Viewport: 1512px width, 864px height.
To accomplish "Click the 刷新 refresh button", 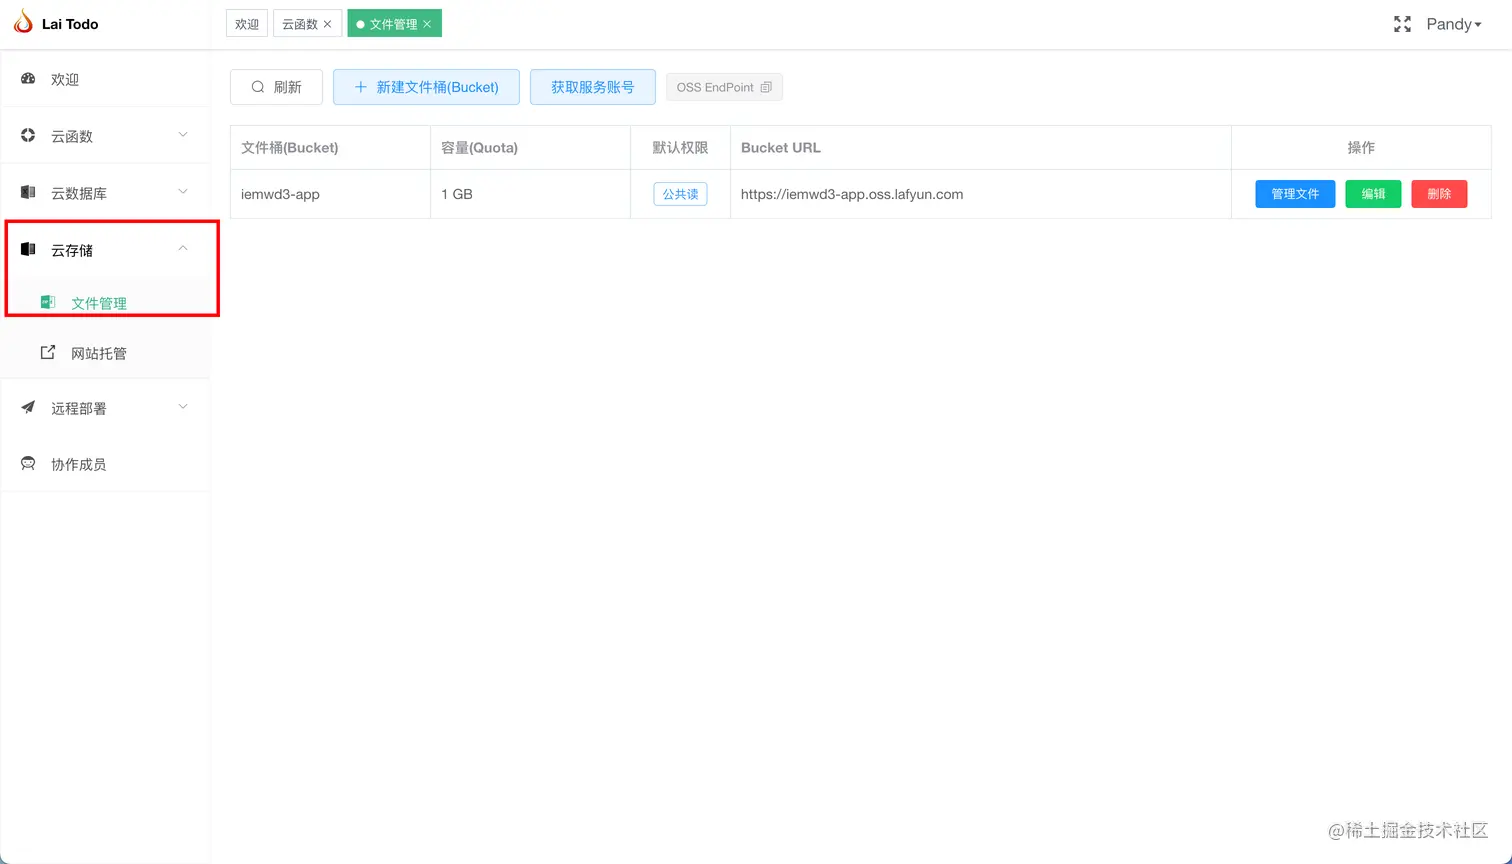I will 276,87.
